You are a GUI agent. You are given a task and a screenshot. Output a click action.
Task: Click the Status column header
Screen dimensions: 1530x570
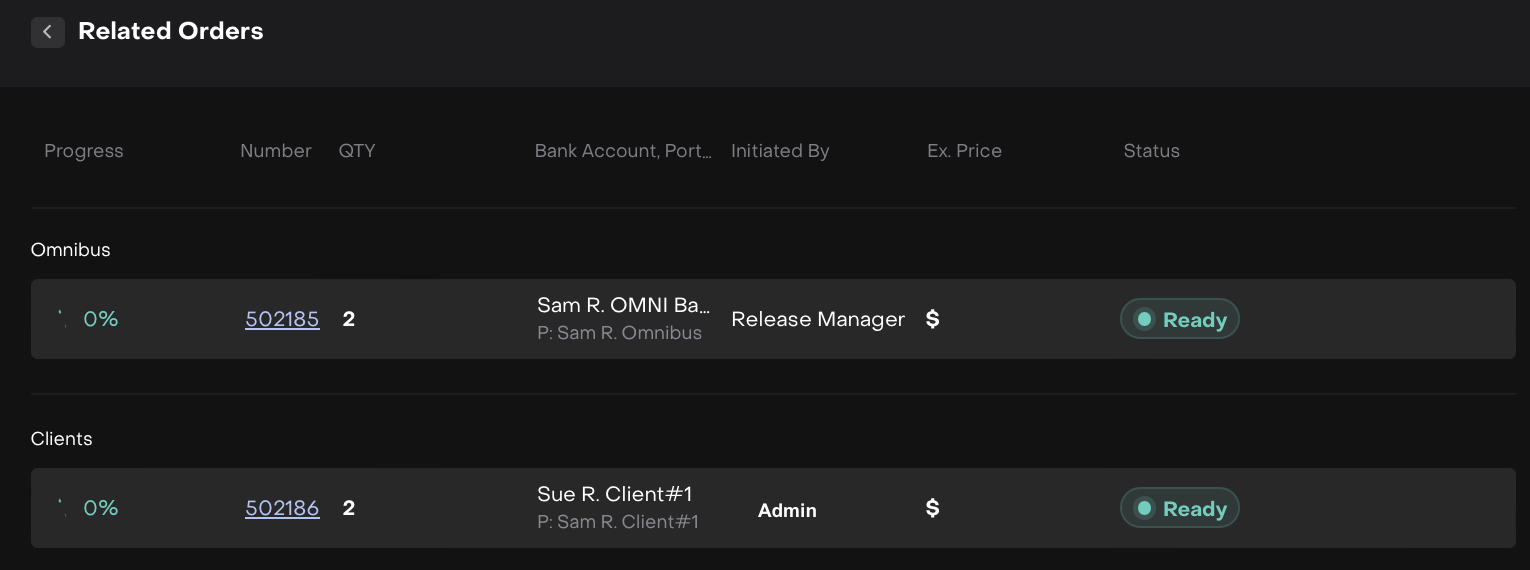tap(1151, 151)
